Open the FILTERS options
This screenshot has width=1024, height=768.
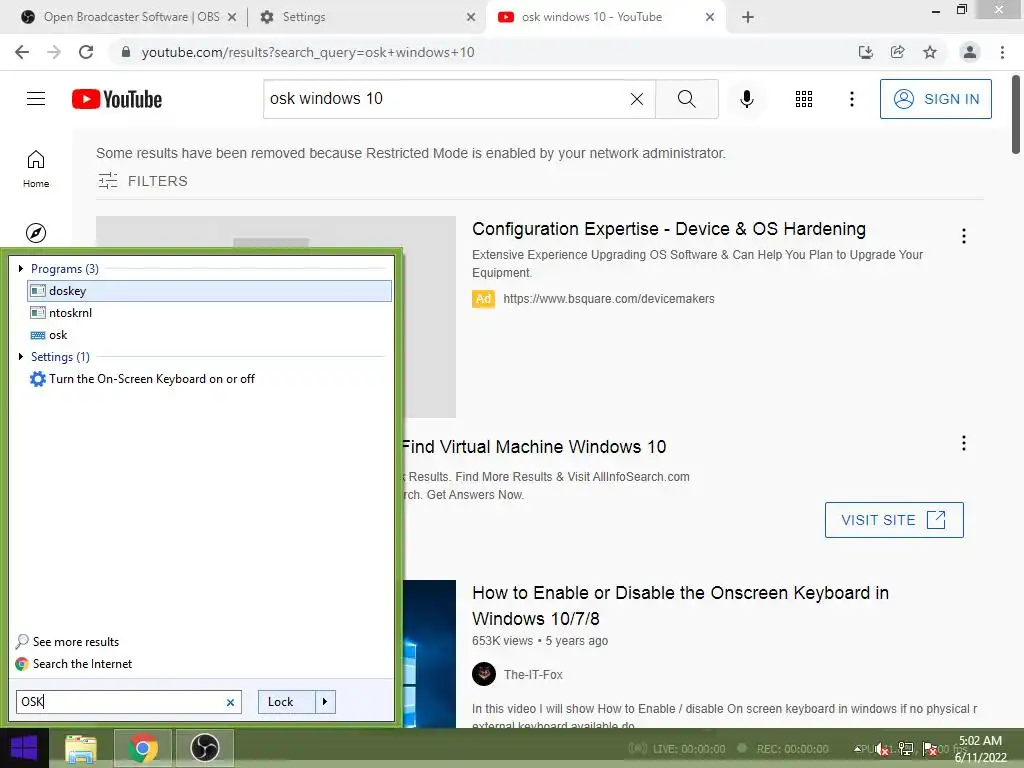(143, 181)
